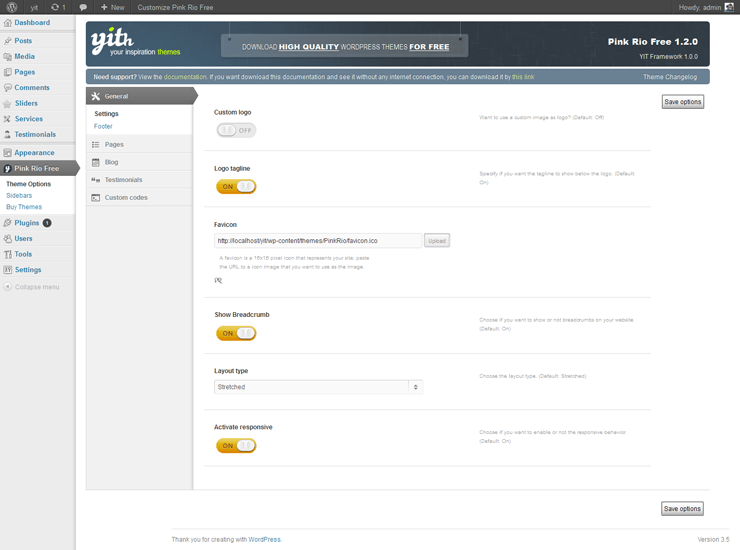Open Buy Themes in sidebar submenu
The height and width of the screenshot is (550, 740).
[x=24, y=207]
